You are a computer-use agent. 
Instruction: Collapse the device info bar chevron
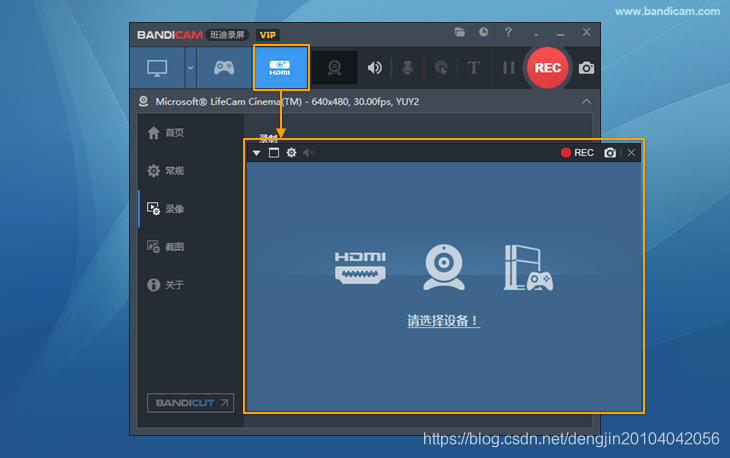(586, 101)
